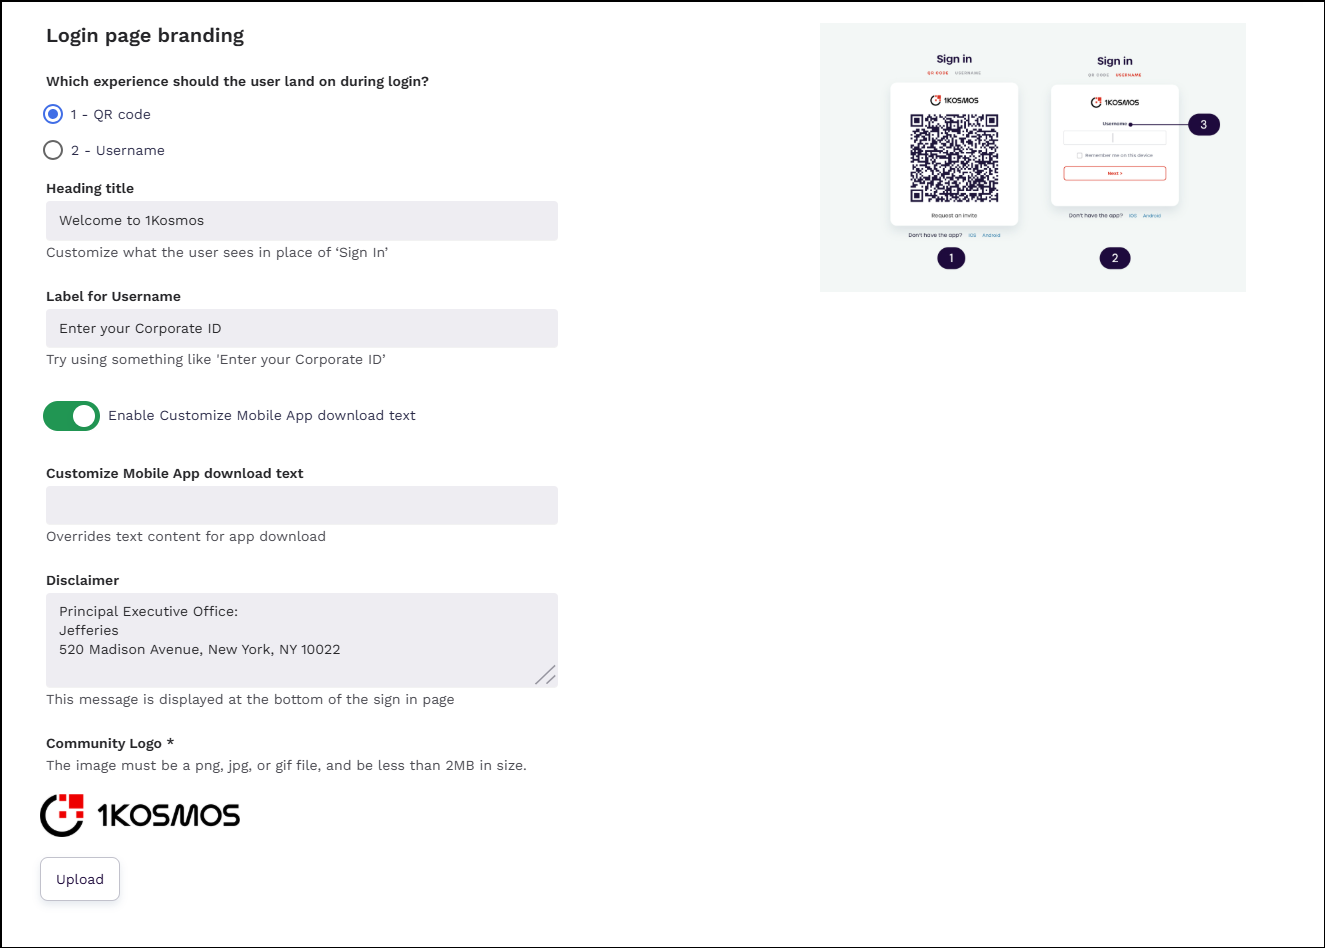Click the 1Kosmos community logo image
This screenshot has height=948, width=1325.
coord(140,815)
